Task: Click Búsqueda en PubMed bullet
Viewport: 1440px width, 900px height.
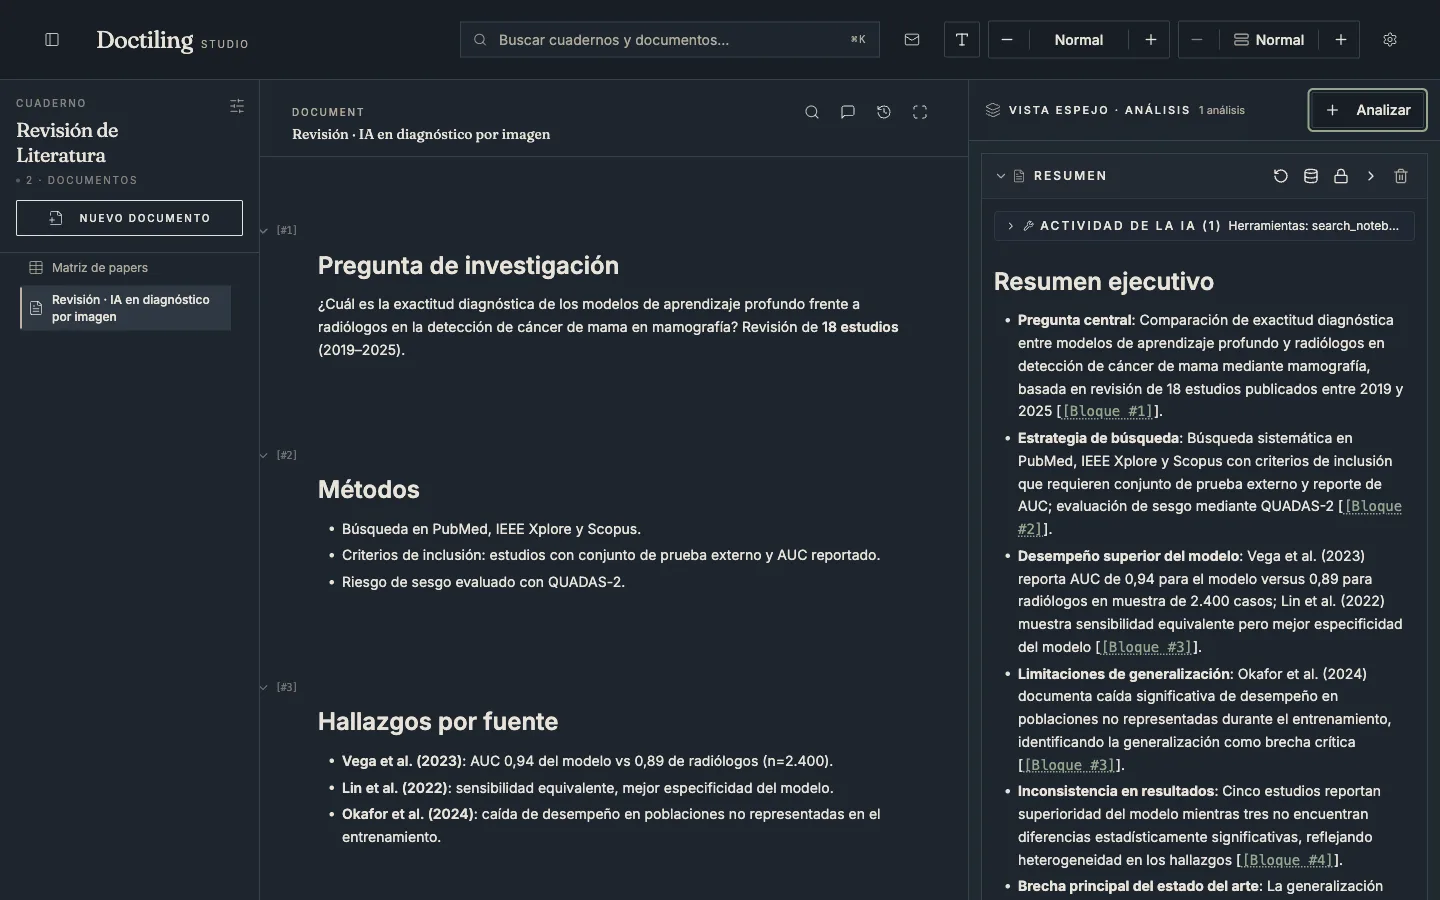Action: pyautogui.click(x=491, y=529)
